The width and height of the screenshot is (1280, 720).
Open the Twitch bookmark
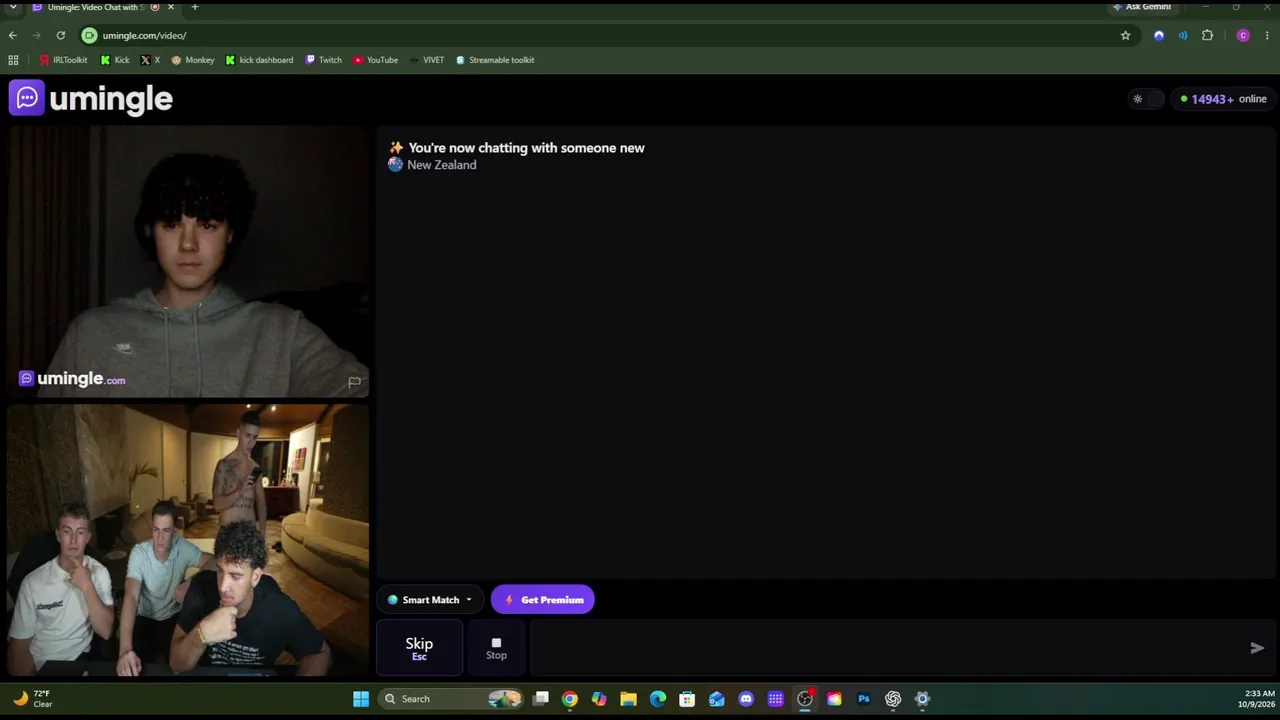point(324,60)
